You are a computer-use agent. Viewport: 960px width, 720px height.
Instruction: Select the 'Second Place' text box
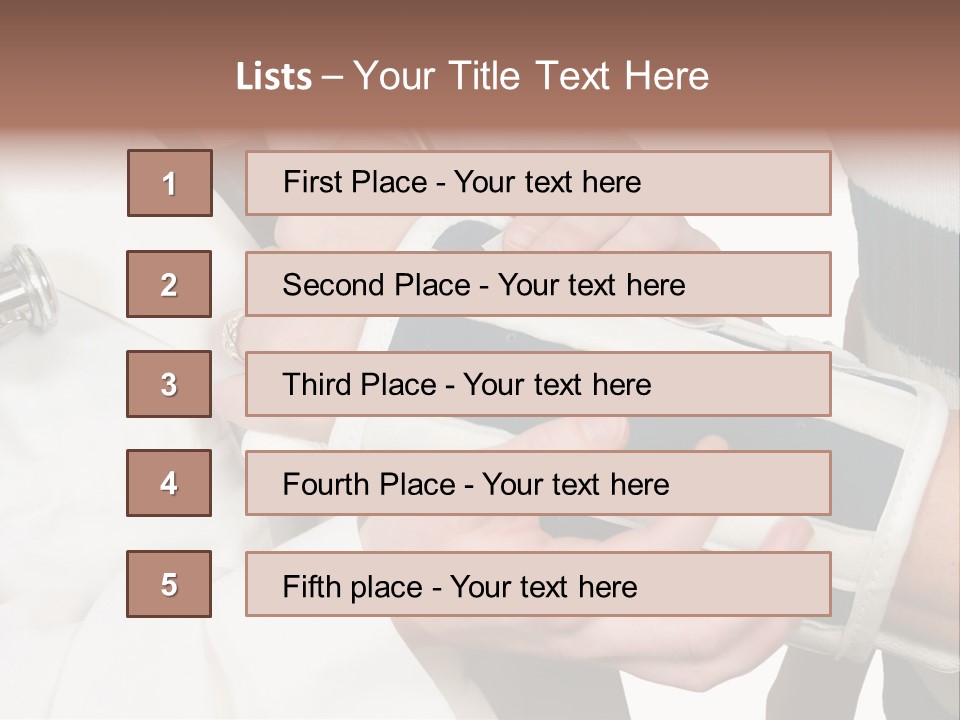coord(538,284)
